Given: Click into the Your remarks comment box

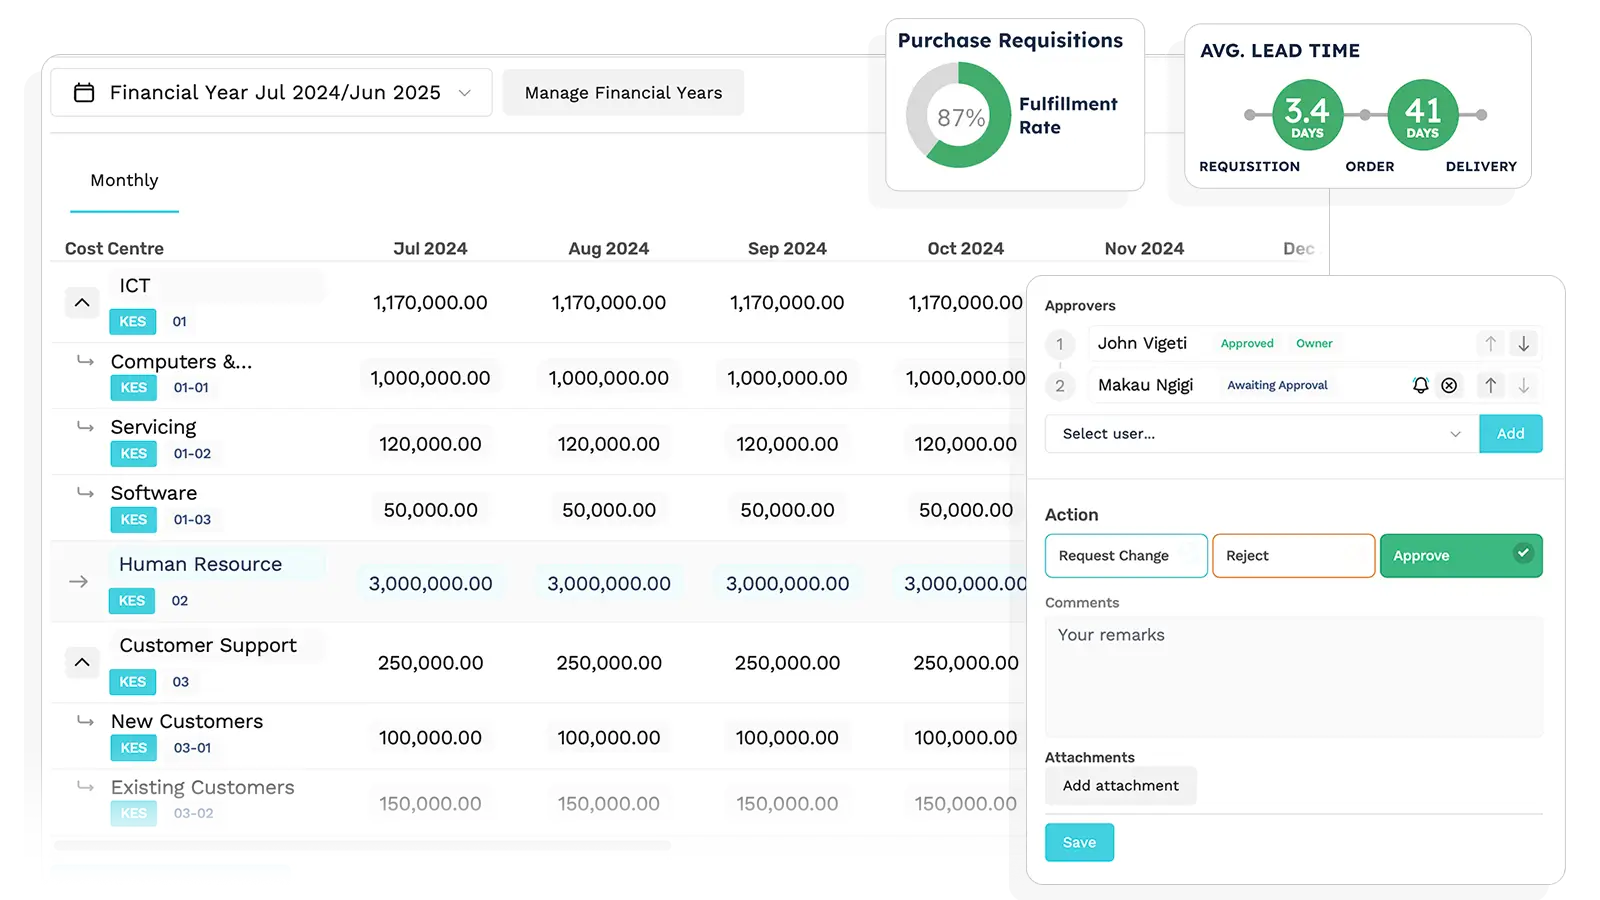Looking at the screenshot, I should coord(1293,677).
